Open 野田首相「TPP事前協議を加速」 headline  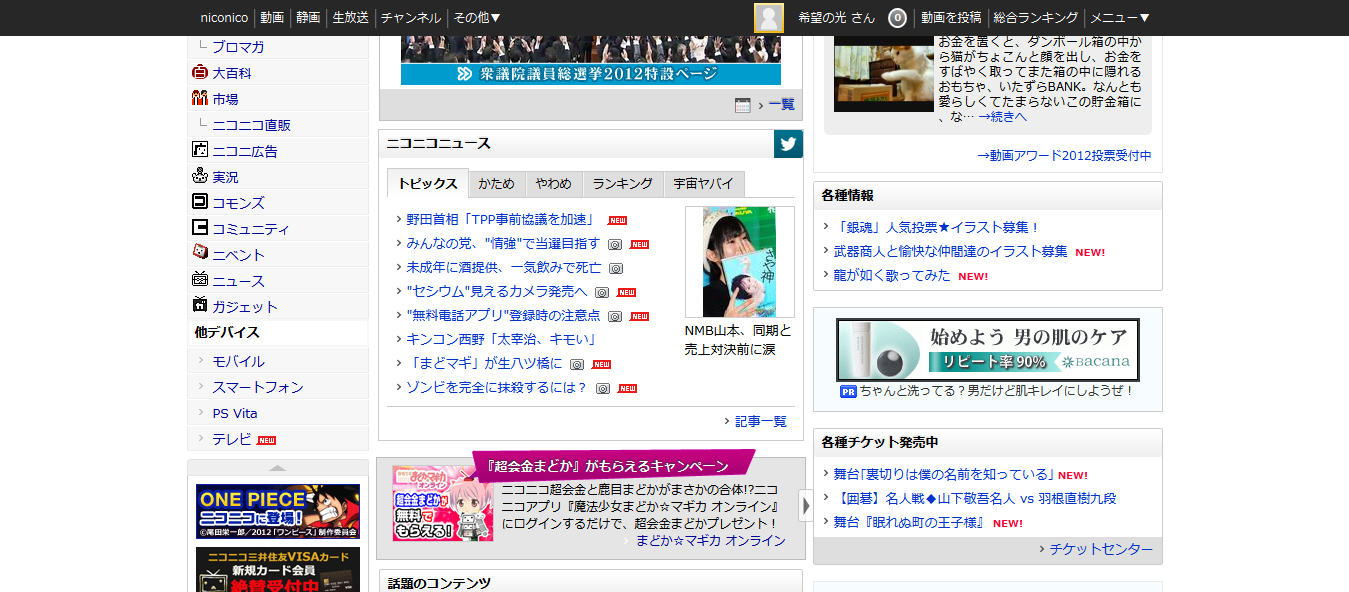(x=501, y=219)
